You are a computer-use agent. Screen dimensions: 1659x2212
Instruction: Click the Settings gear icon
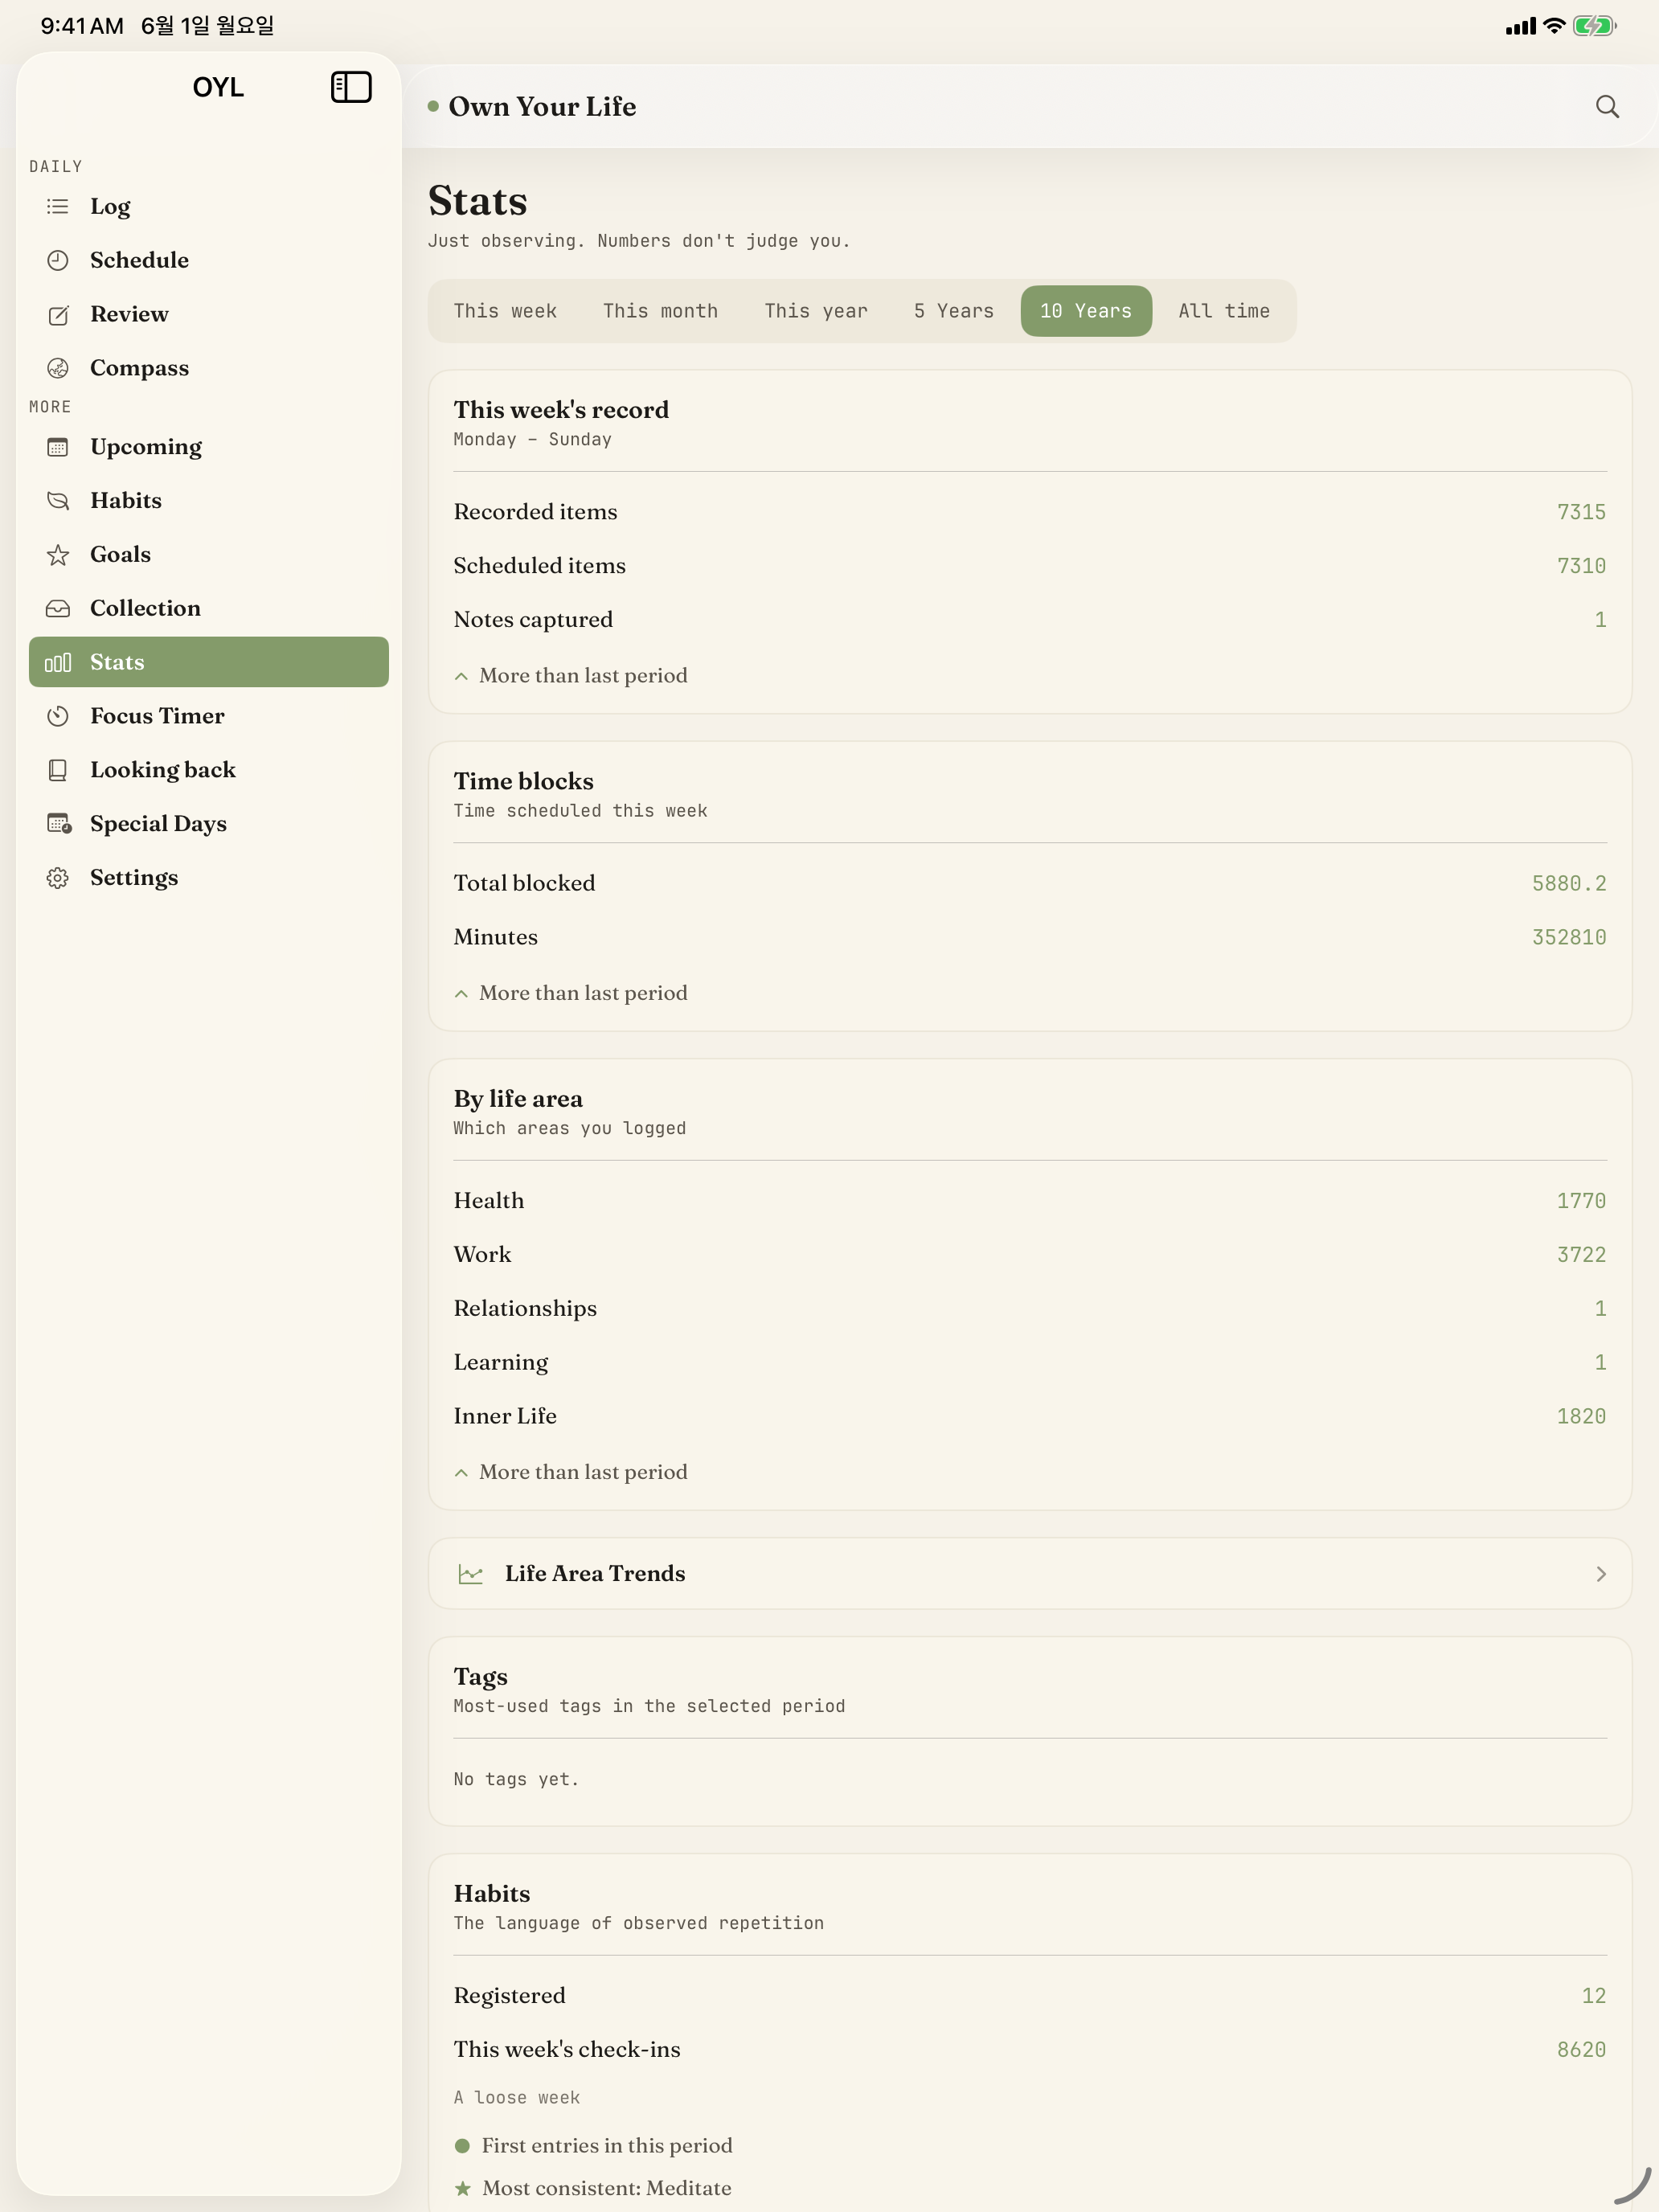click(58, 878)
